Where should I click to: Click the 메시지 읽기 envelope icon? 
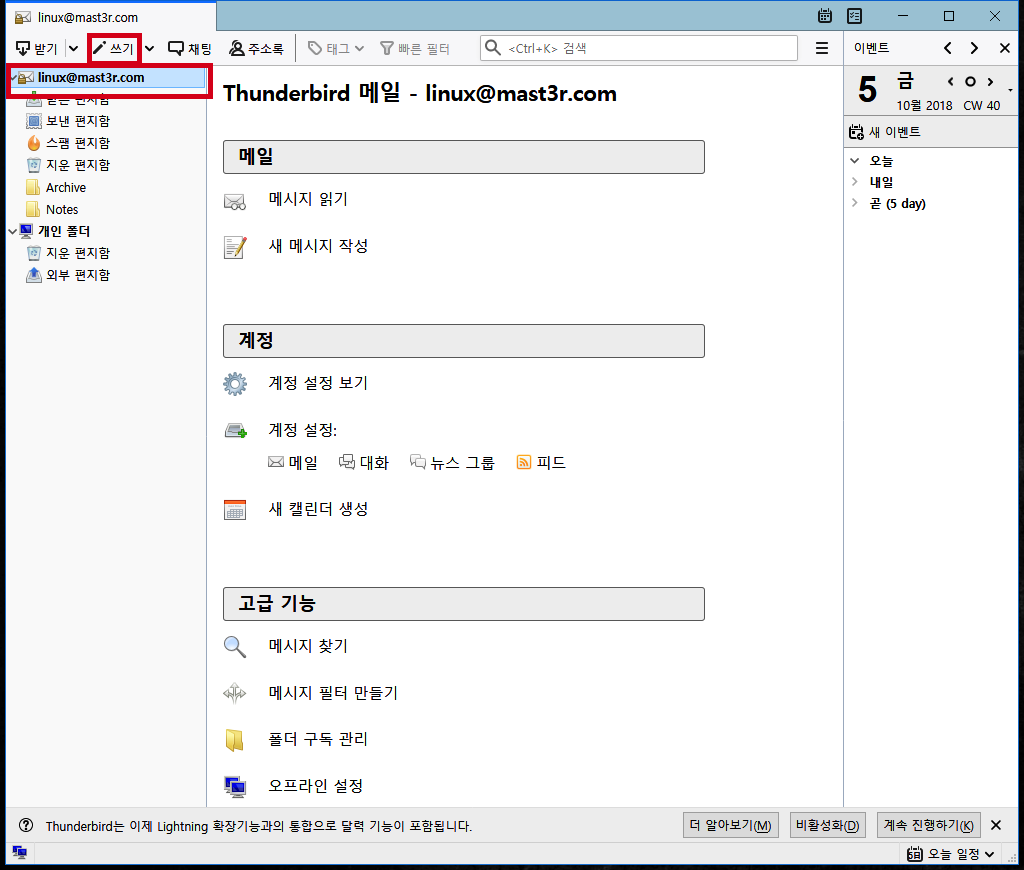click(x=234, y=202)
